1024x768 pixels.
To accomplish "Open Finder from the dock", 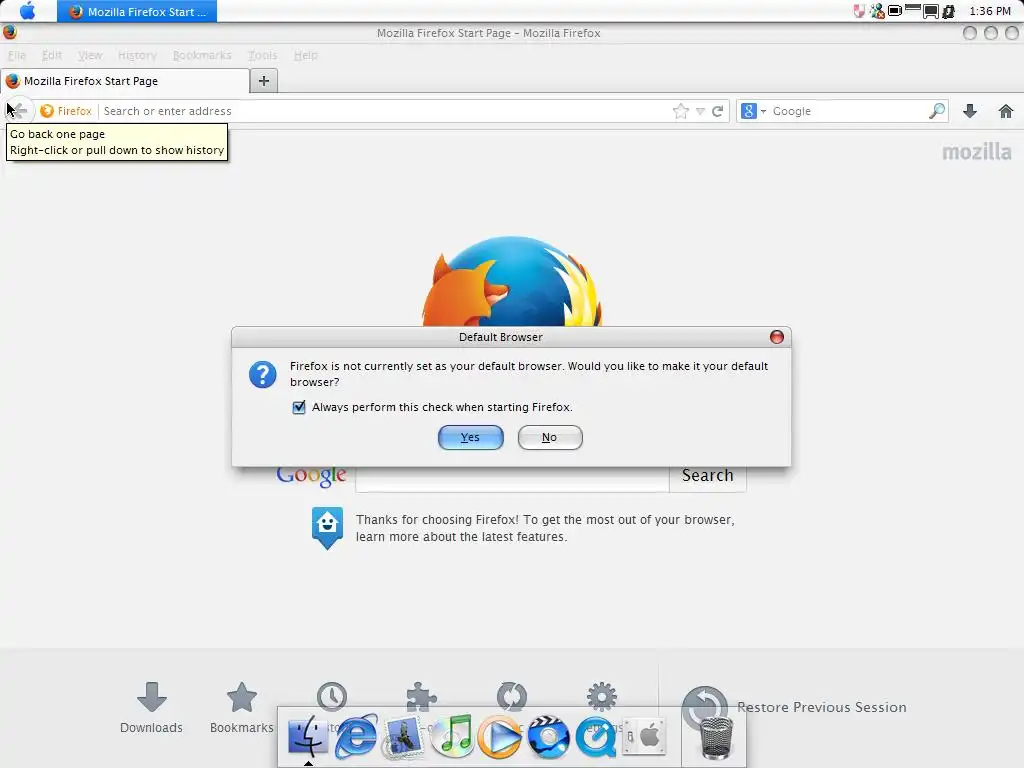I will click(x=308, y=737).
